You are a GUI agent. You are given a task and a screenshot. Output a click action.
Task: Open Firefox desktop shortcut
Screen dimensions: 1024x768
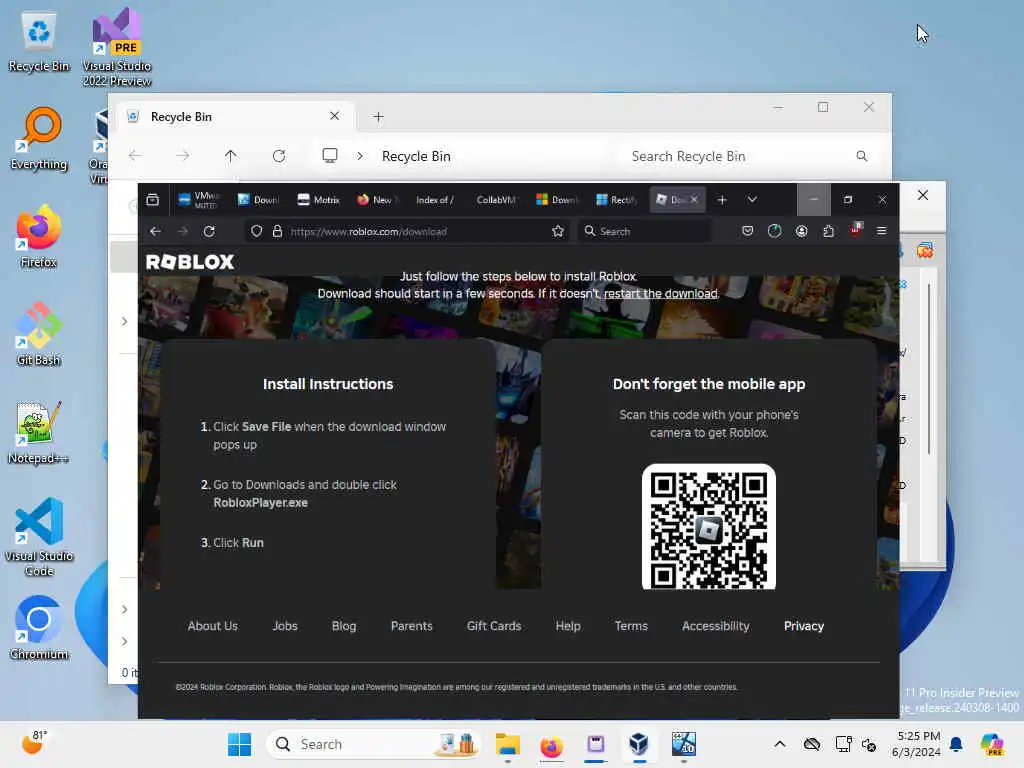coord(39,236)
